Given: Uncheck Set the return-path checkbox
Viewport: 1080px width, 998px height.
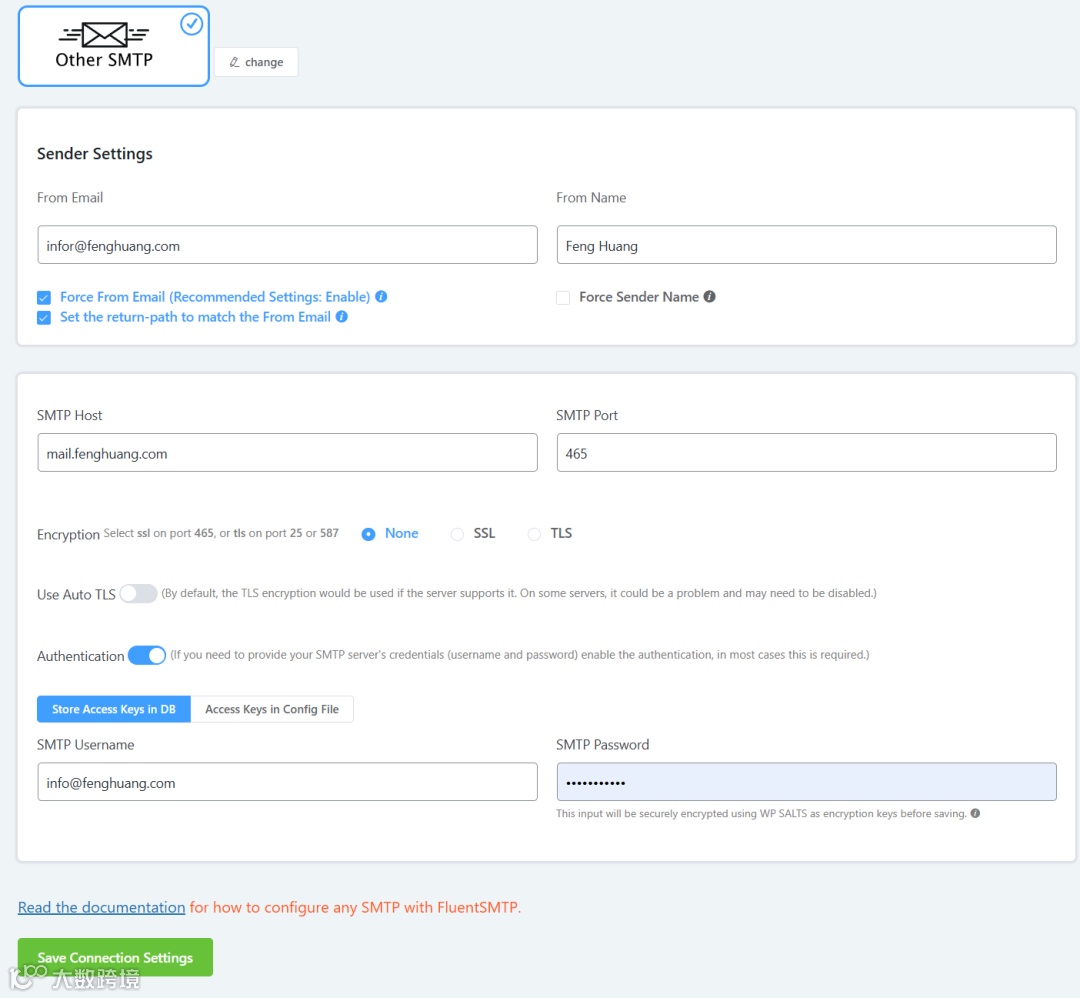Looking at the screenshot, I should (44, 318).
